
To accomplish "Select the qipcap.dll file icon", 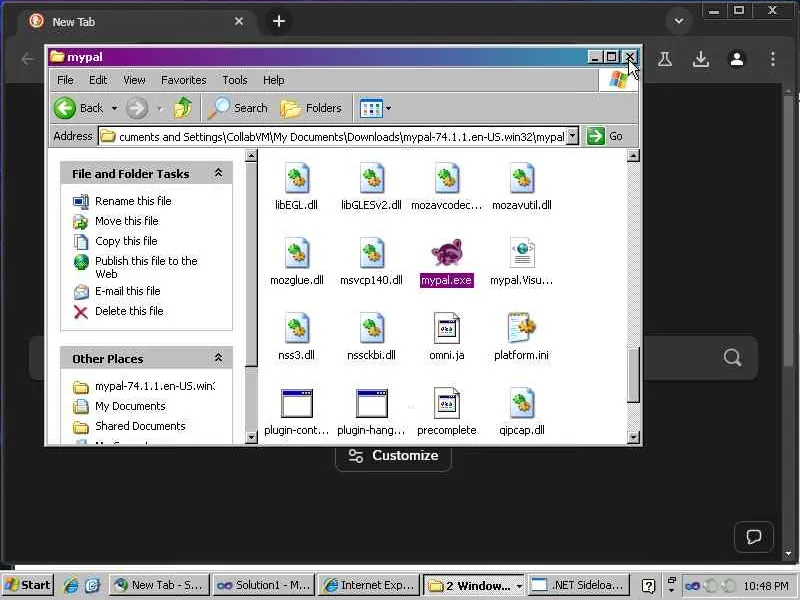I will point(521,403).
